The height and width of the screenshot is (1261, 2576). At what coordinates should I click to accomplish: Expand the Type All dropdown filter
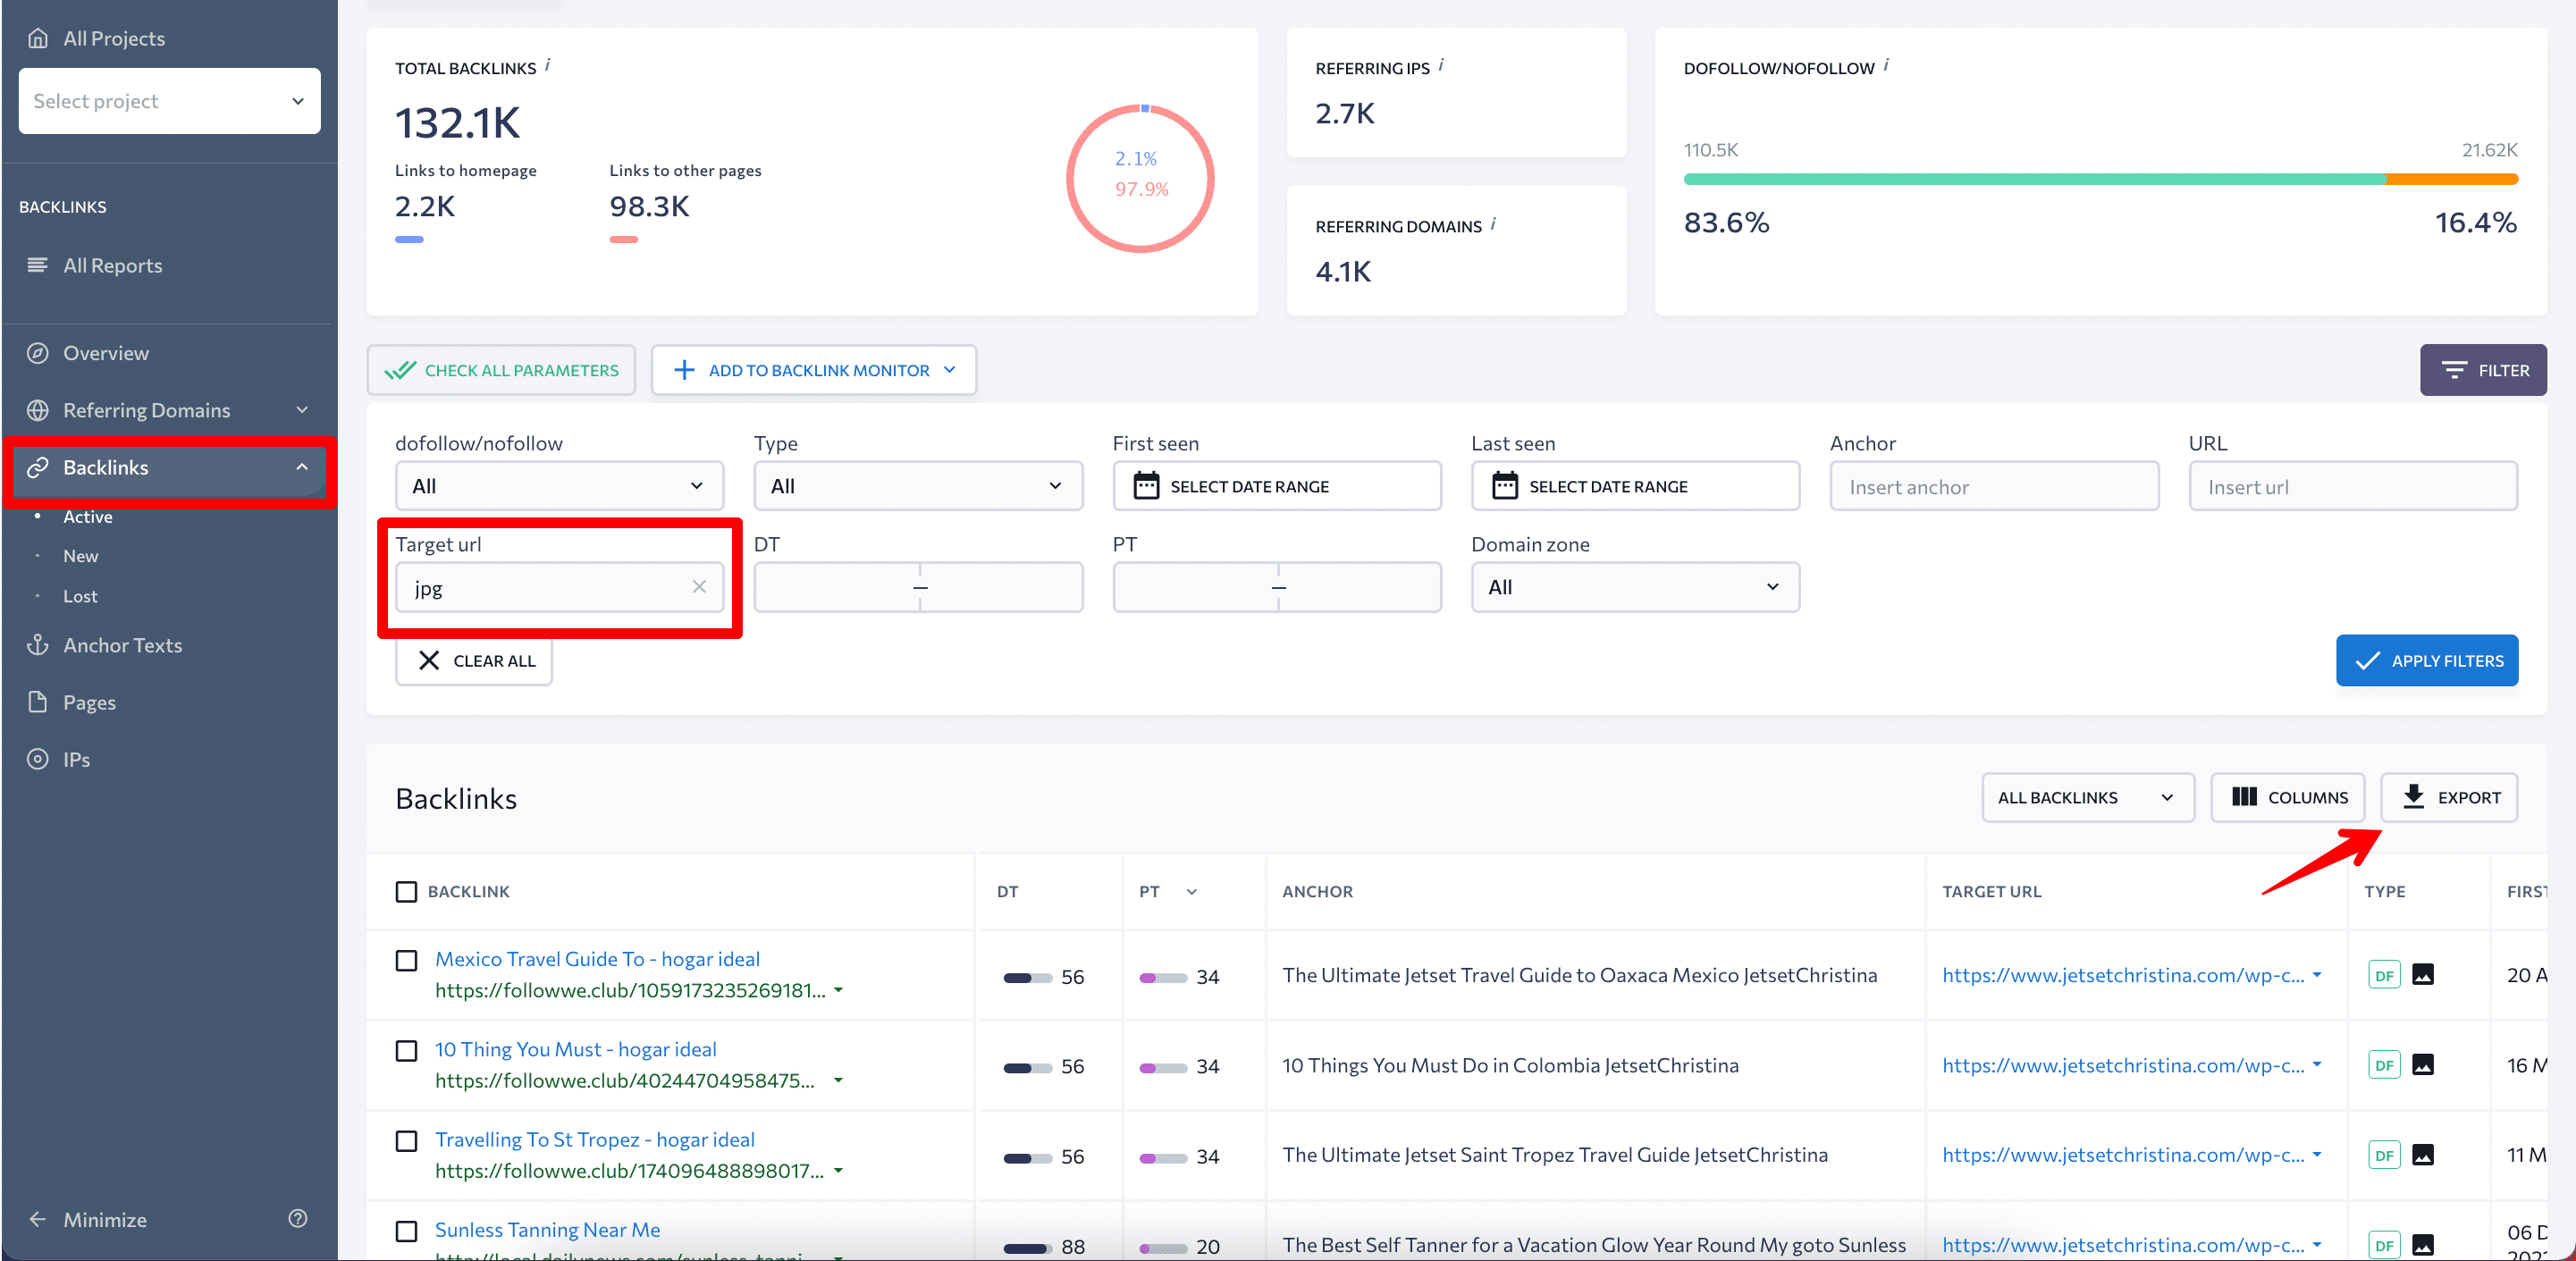tap(915, 486)
